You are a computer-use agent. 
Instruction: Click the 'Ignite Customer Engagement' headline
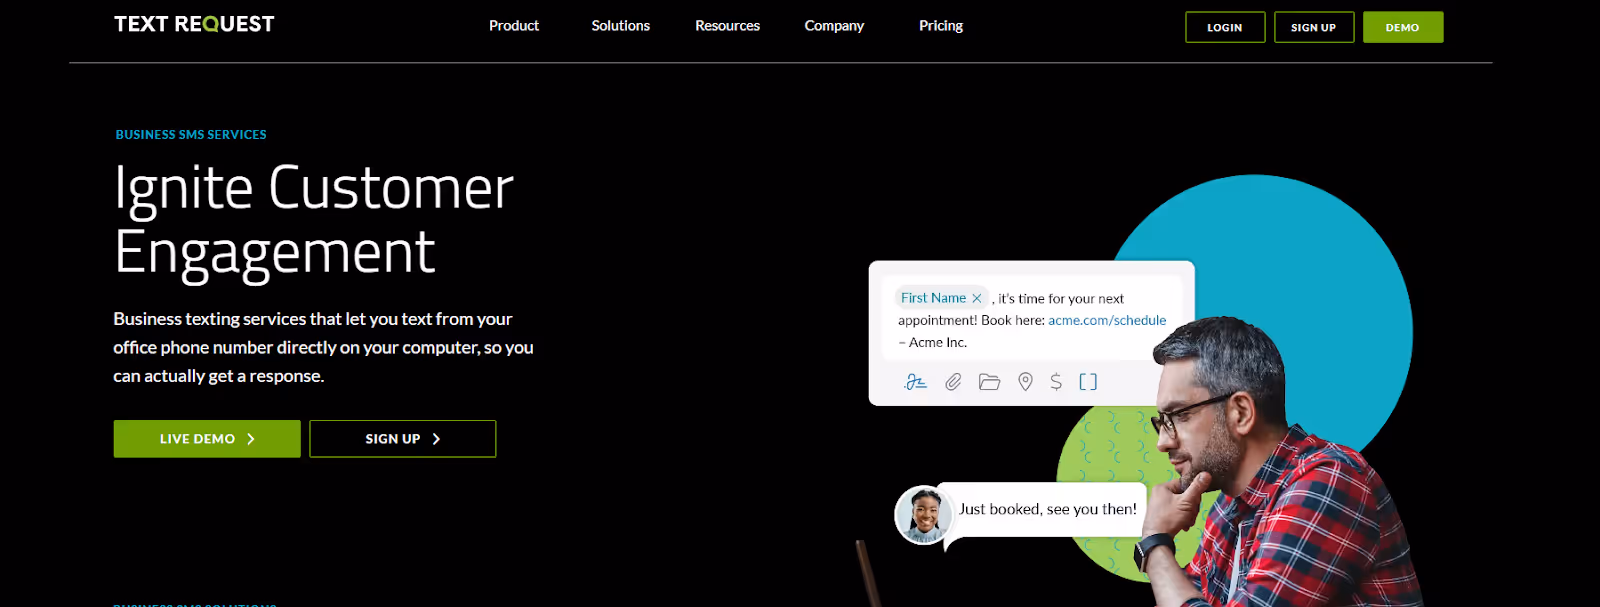[x=314, y=220]
